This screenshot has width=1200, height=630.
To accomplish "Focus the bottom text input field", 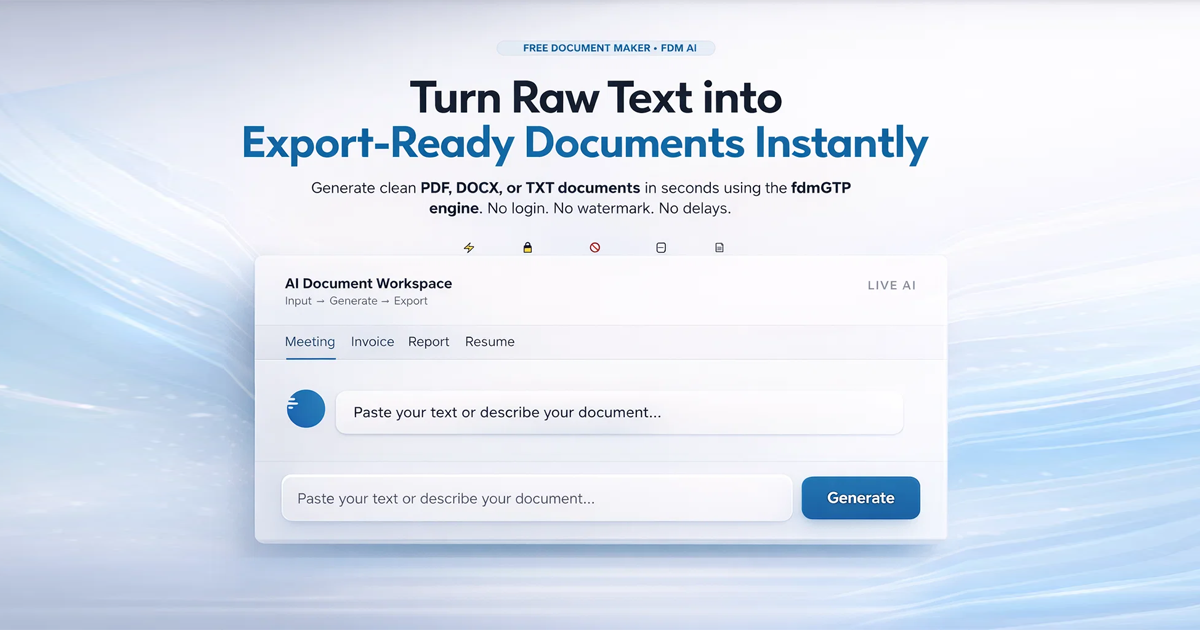I will 537,498.
